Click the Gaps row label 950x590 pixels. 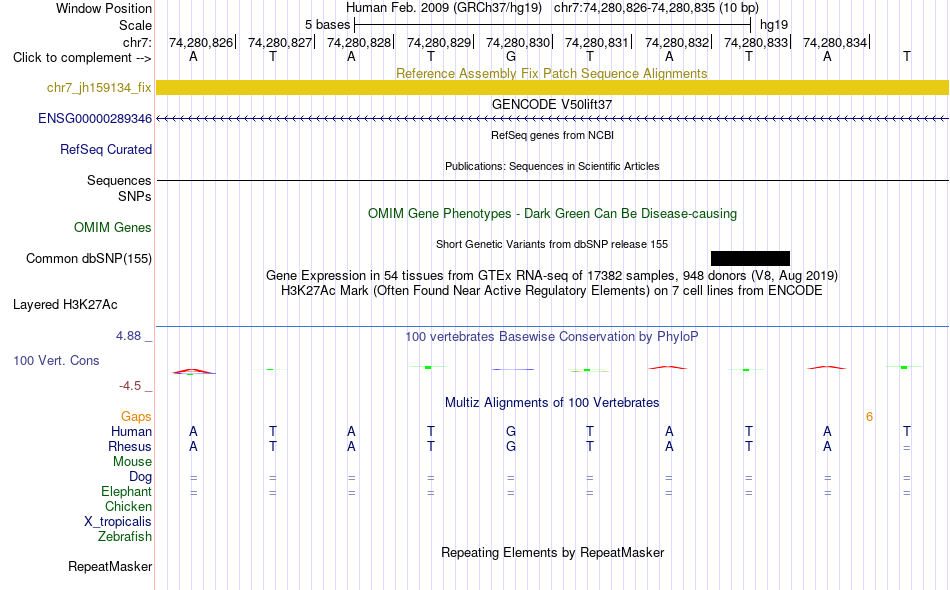click(136, 416)
